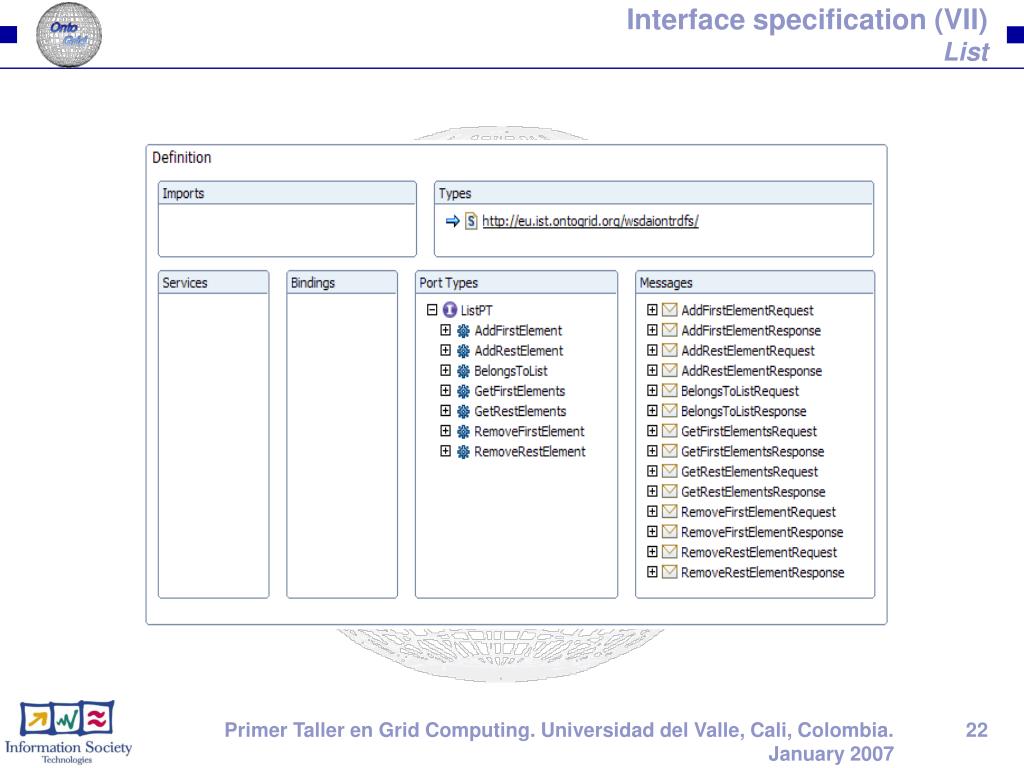This screenshot has width=1024, height=768.
Task: Click the blue arrow icon in Types
Action: 453,221
